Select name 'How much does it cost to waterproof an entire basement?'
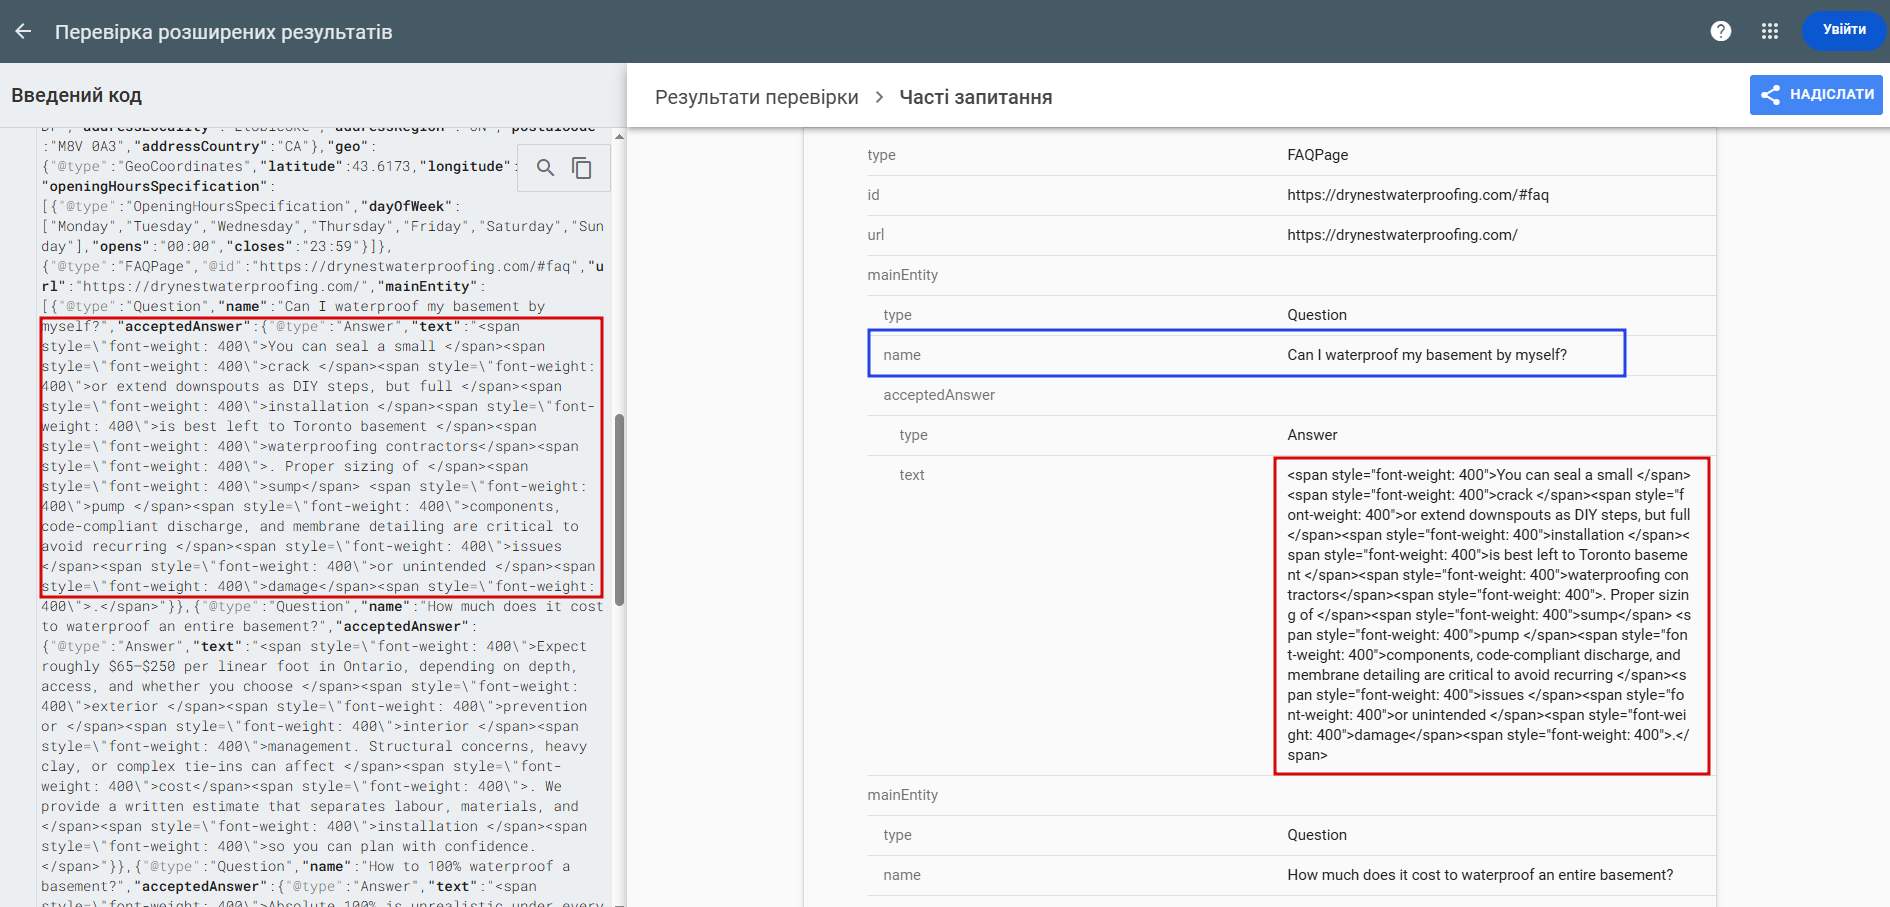Viewport: 1890px width, 907px height. pyautogui.click(x=1480, y=875)
